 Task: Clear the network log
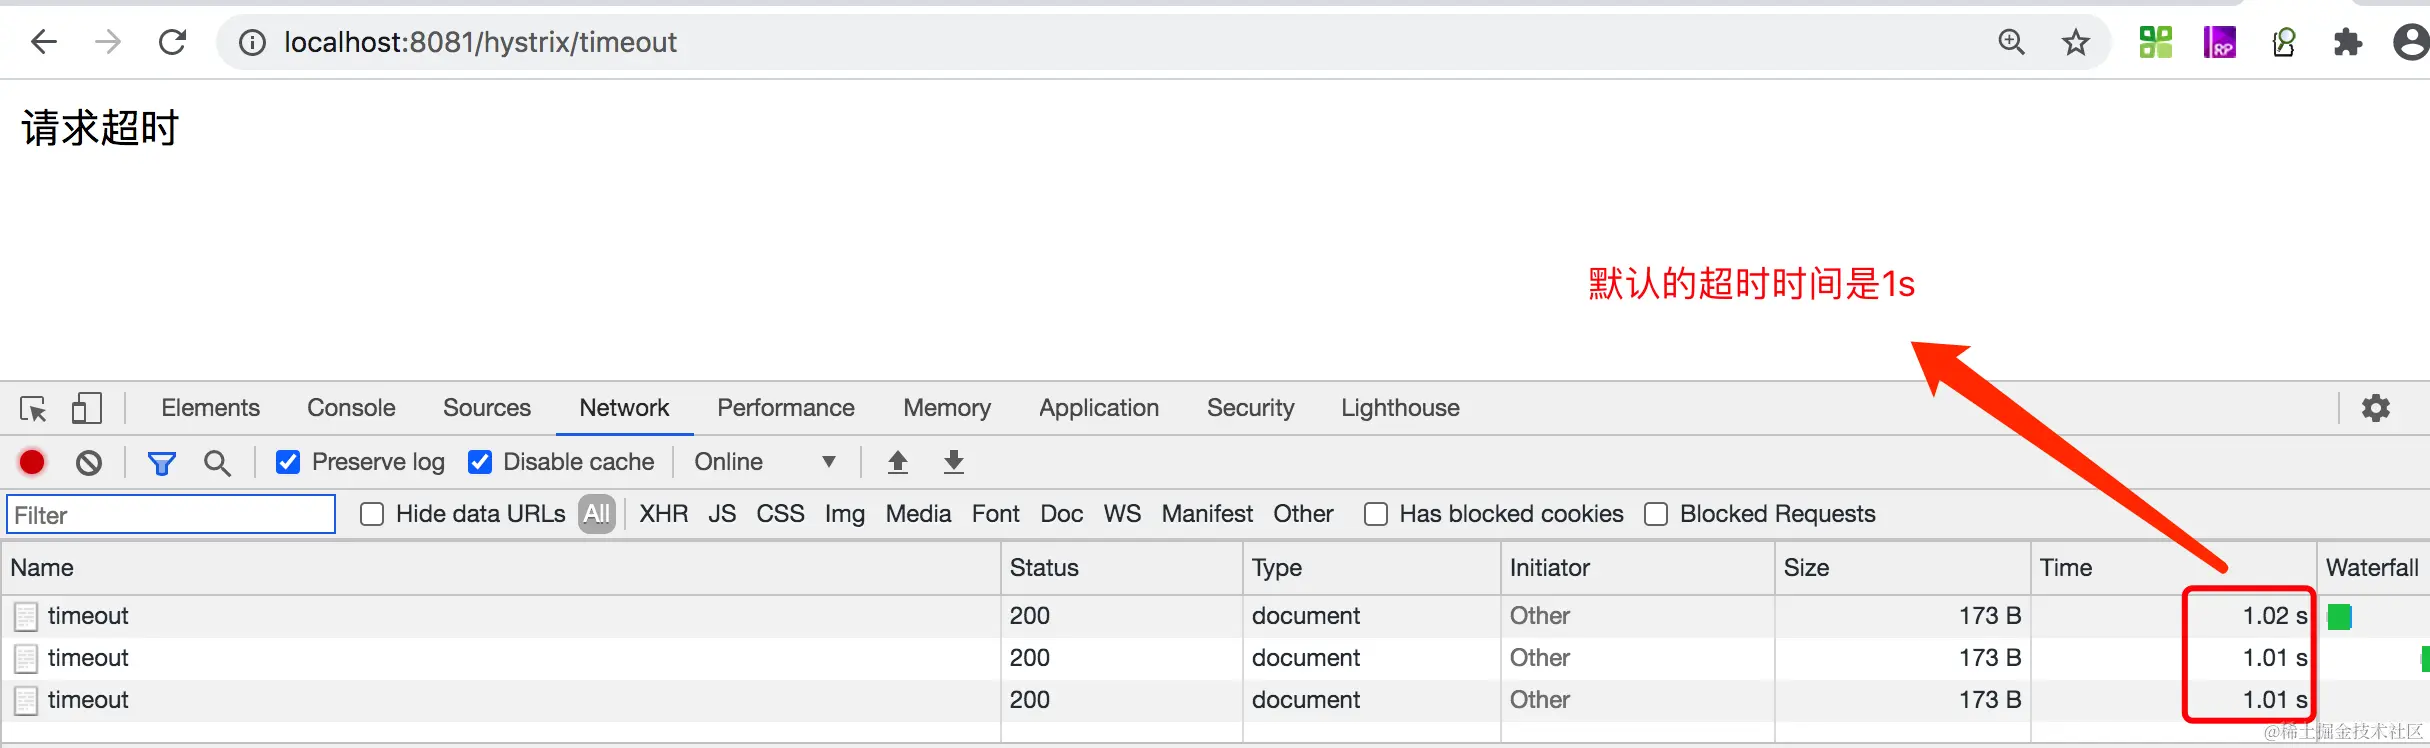89,462
